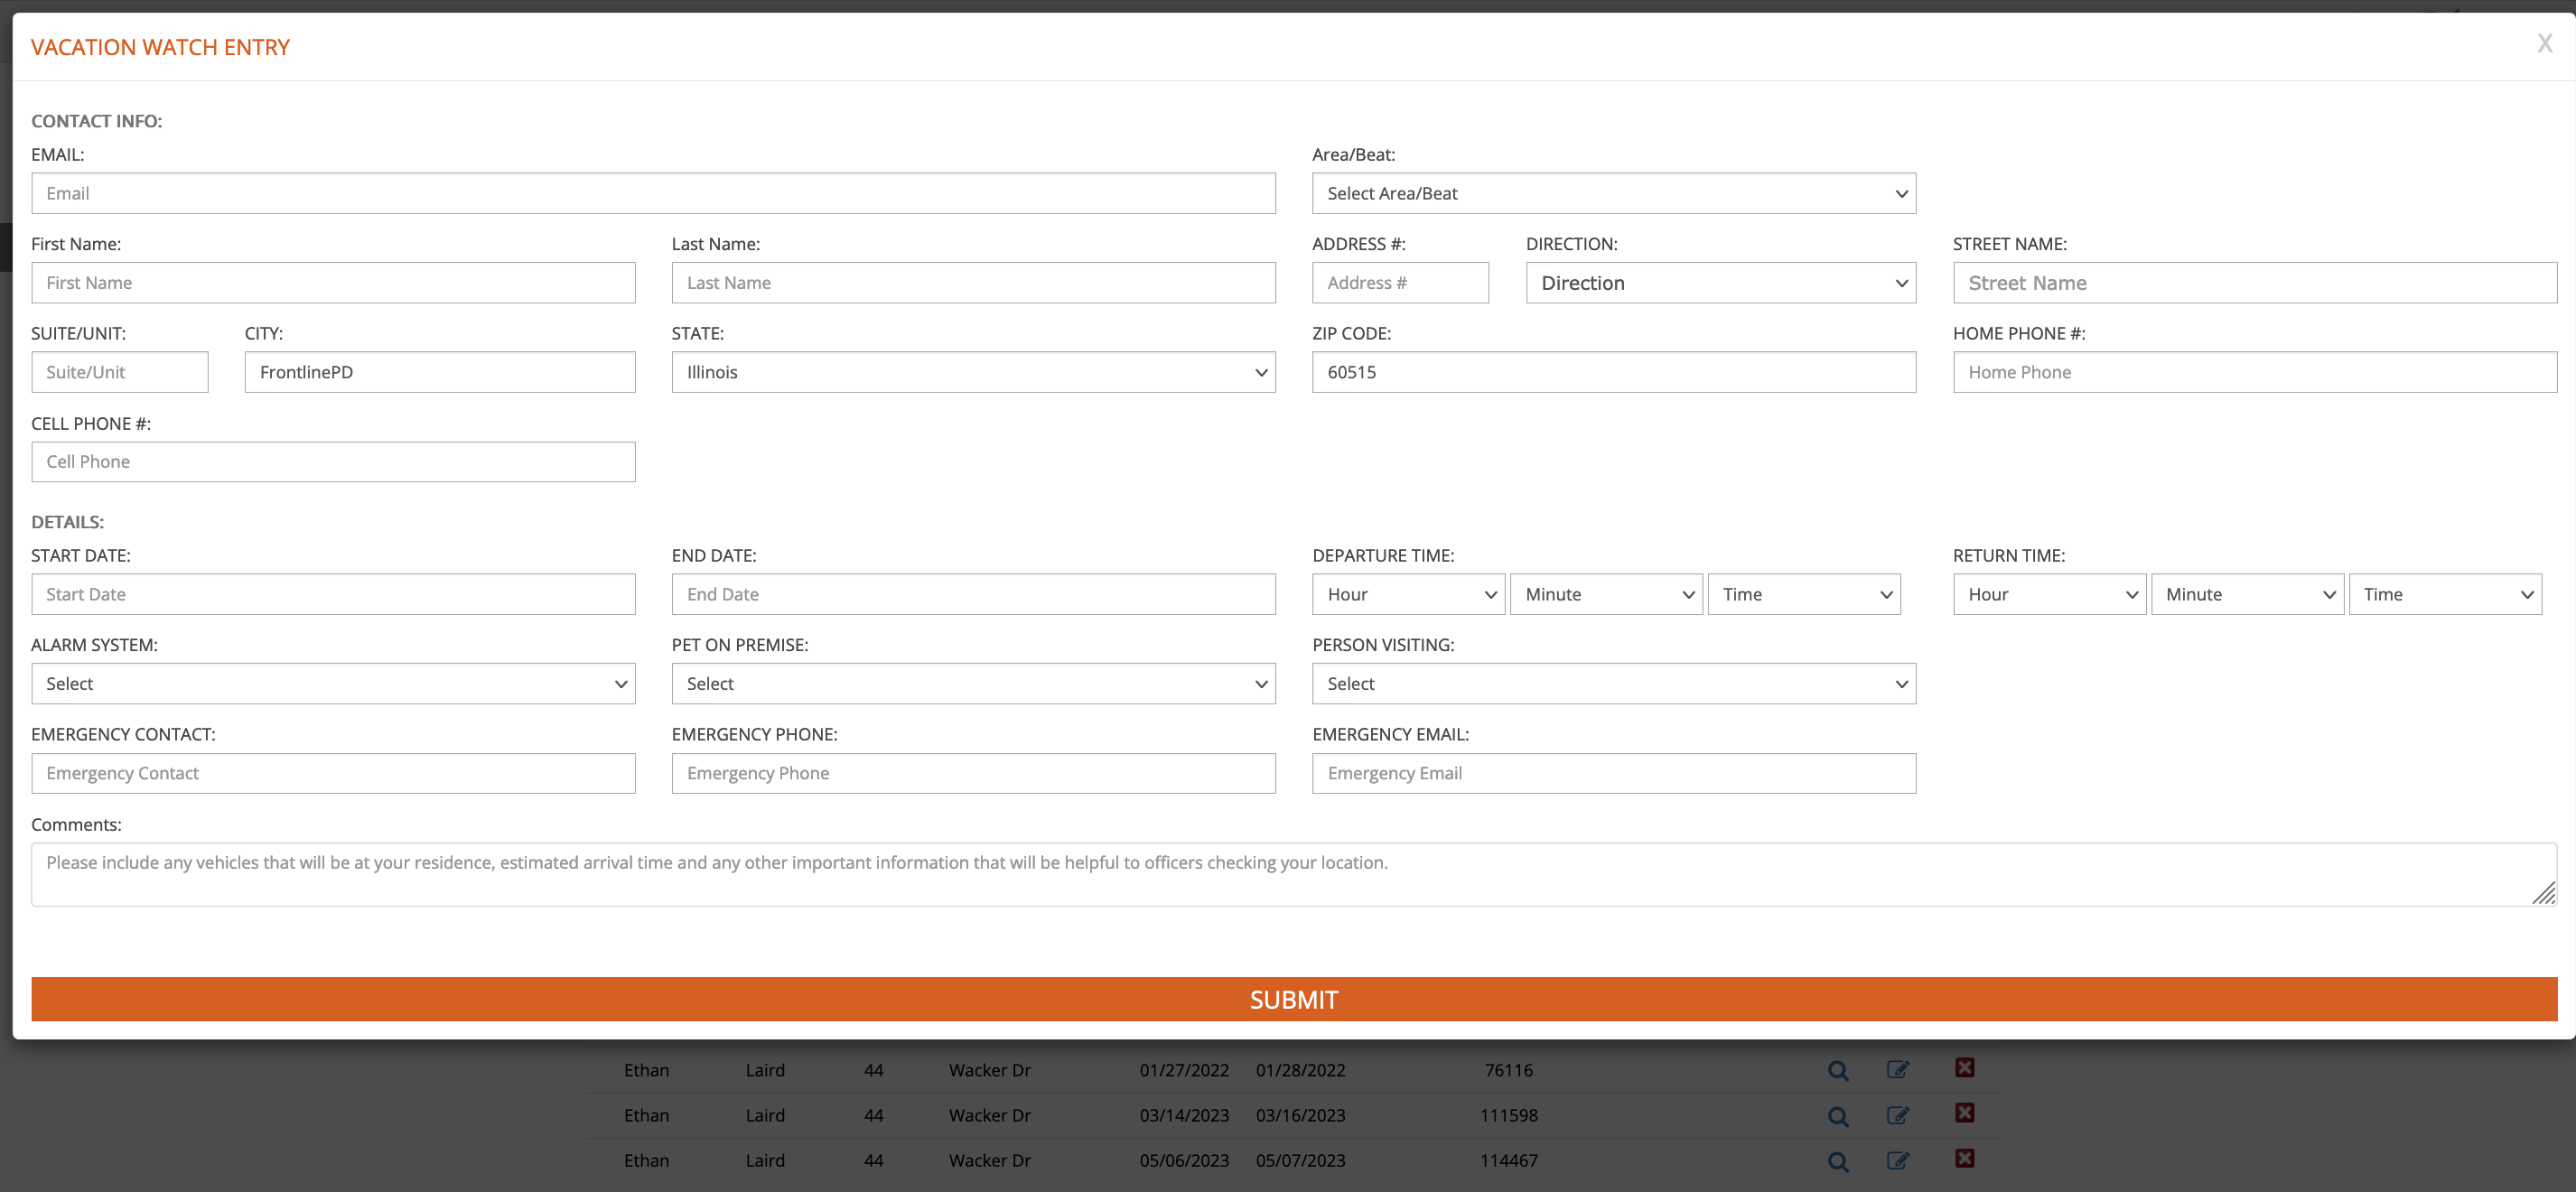Click the red delete icon for entry 114467

coord(1964,1158)
